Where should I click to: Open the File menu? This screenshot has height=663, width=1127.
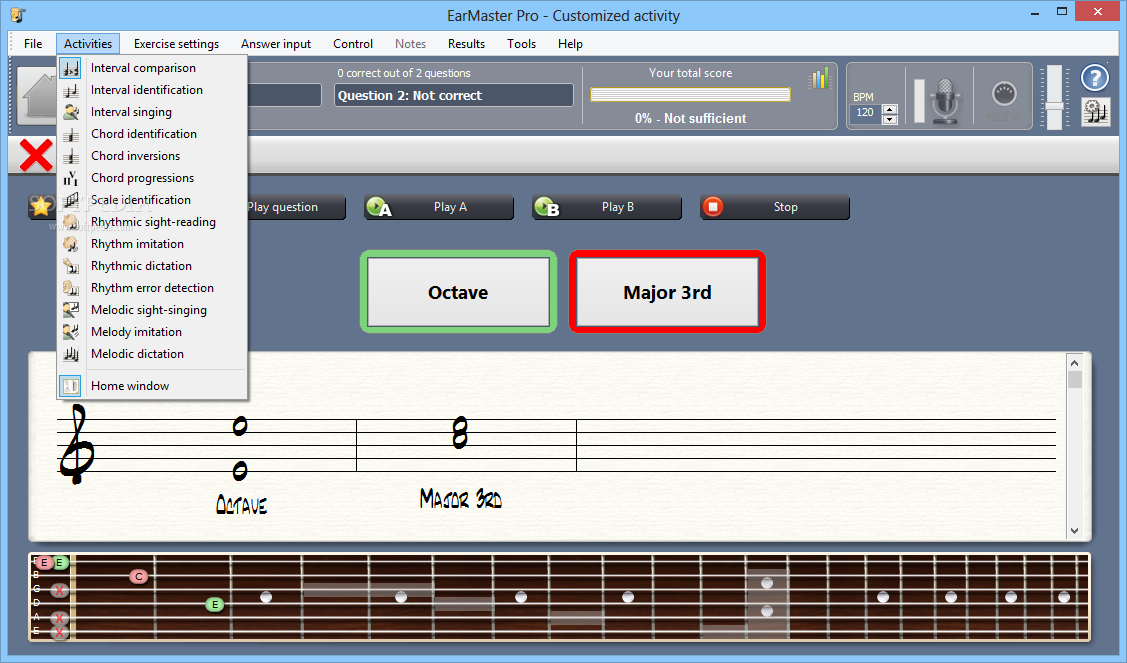click(x=33, y=44)
